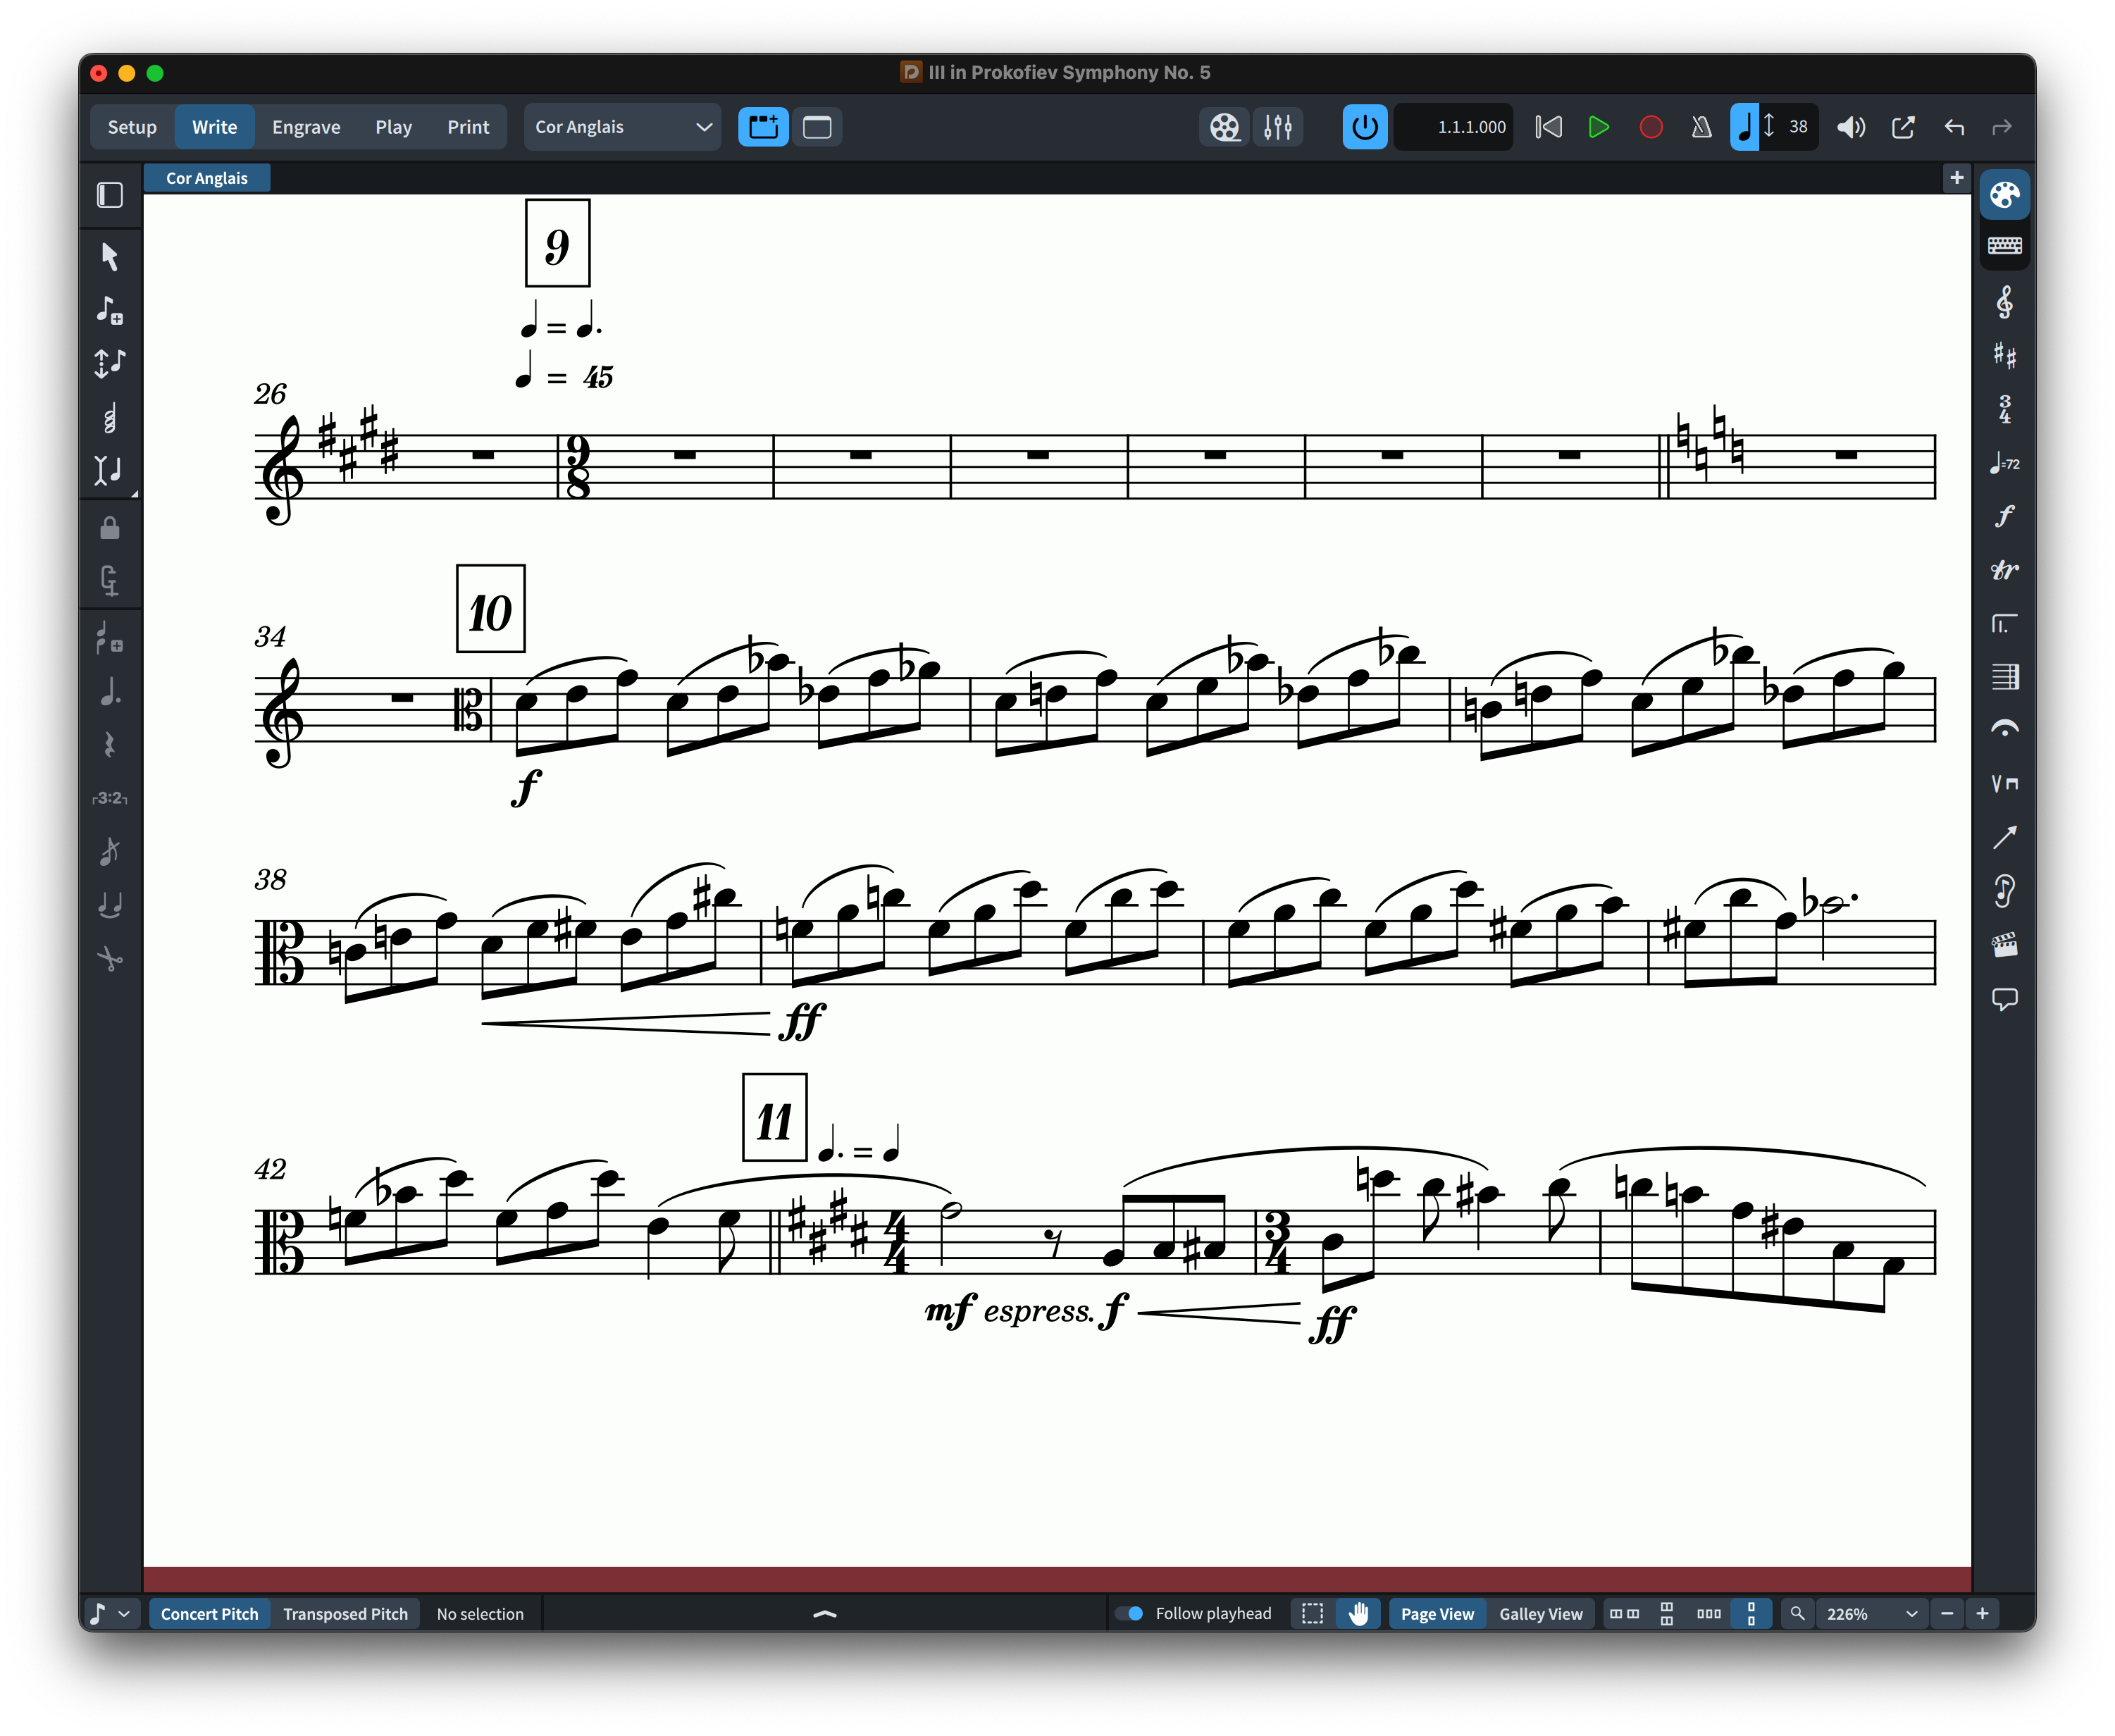This screenshot has height=1736, width=2115.
Task: Enable hand tool
Action: coord(1358,1613)
